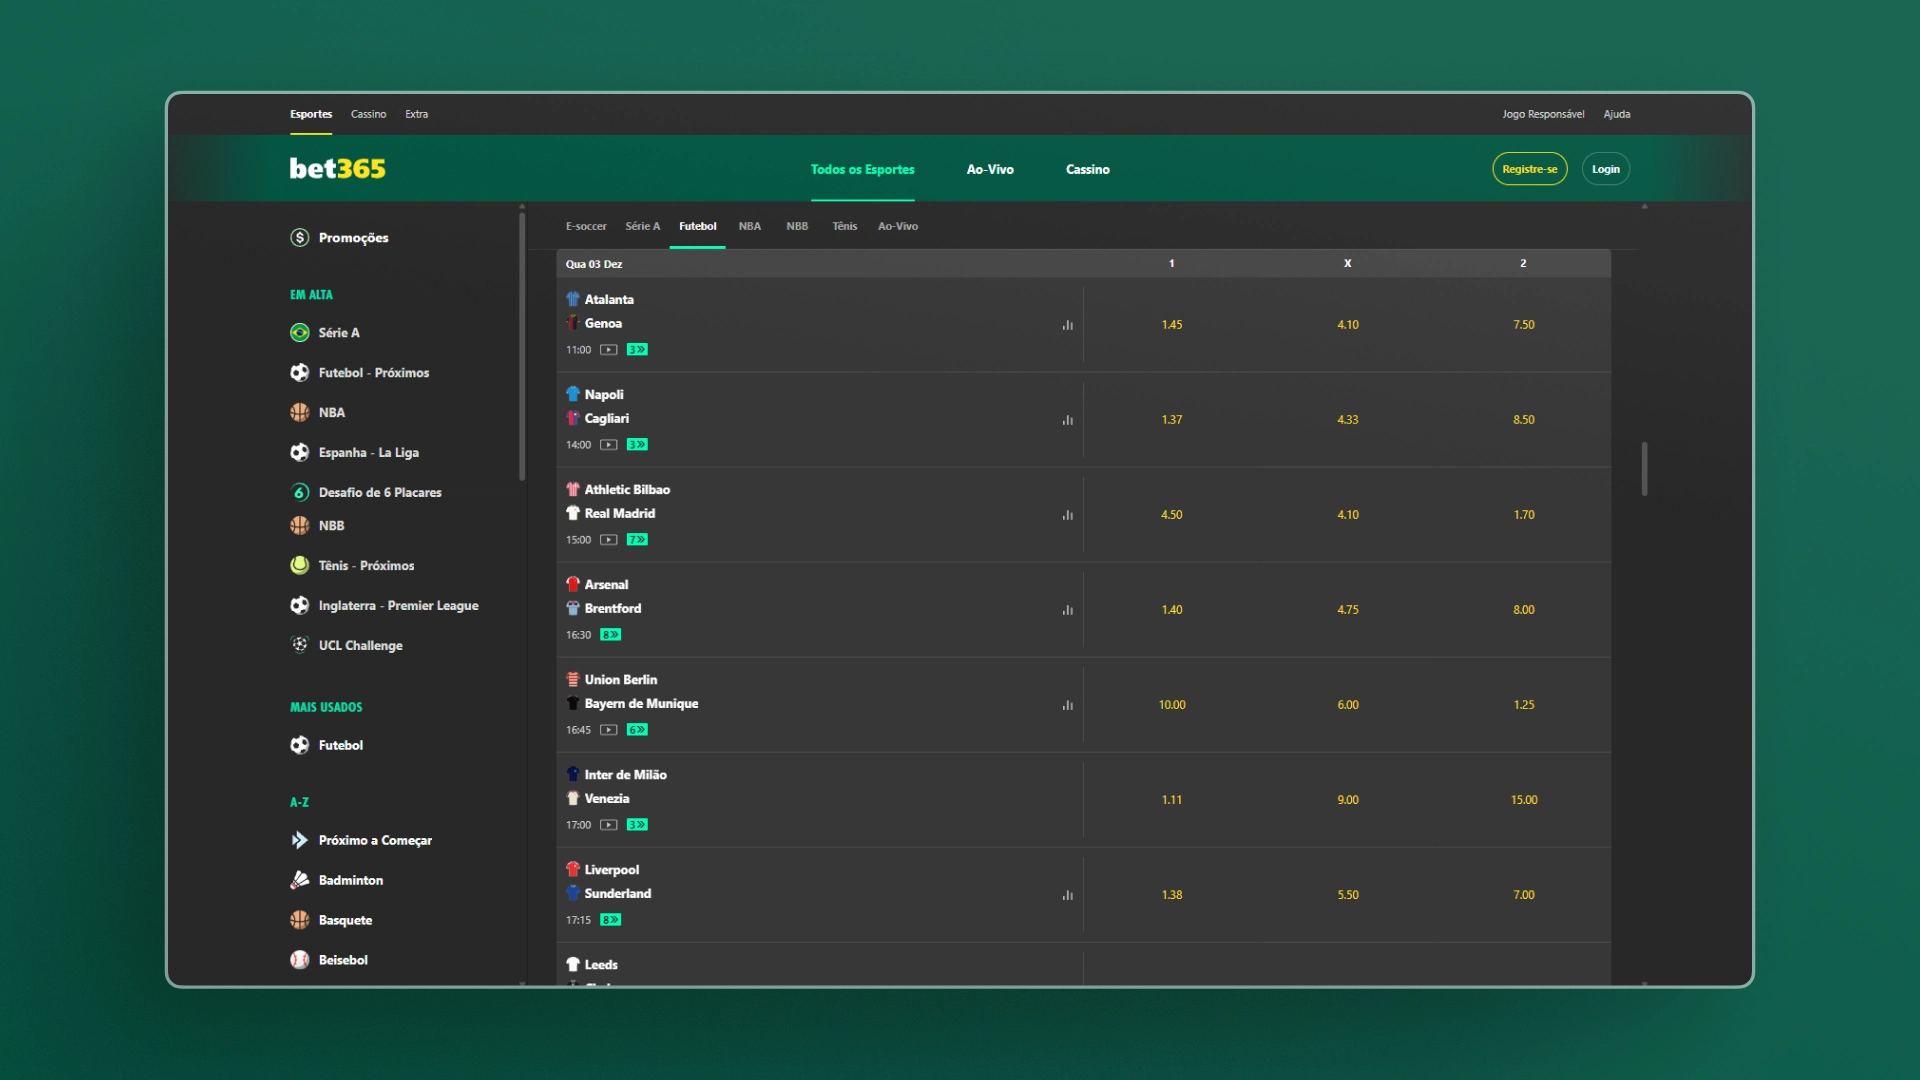This screenshot has height=1080, width=1920.
Task: Click the Beisebol baseball icon
Action: (299, 959)
